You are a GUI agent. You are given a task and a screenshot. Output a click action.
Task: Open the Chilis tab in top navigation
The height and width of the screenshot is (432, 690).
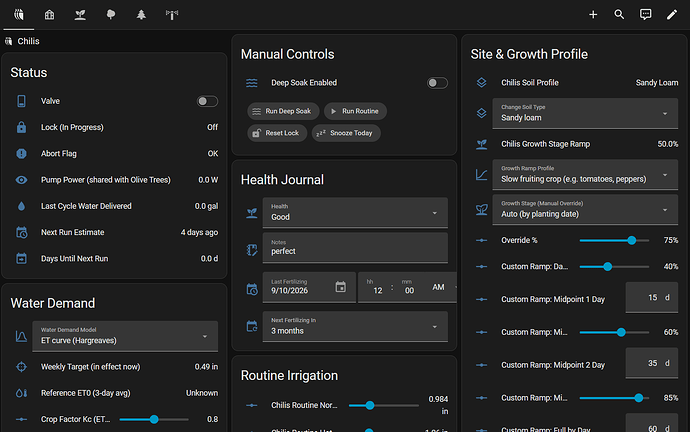(18, 15)
